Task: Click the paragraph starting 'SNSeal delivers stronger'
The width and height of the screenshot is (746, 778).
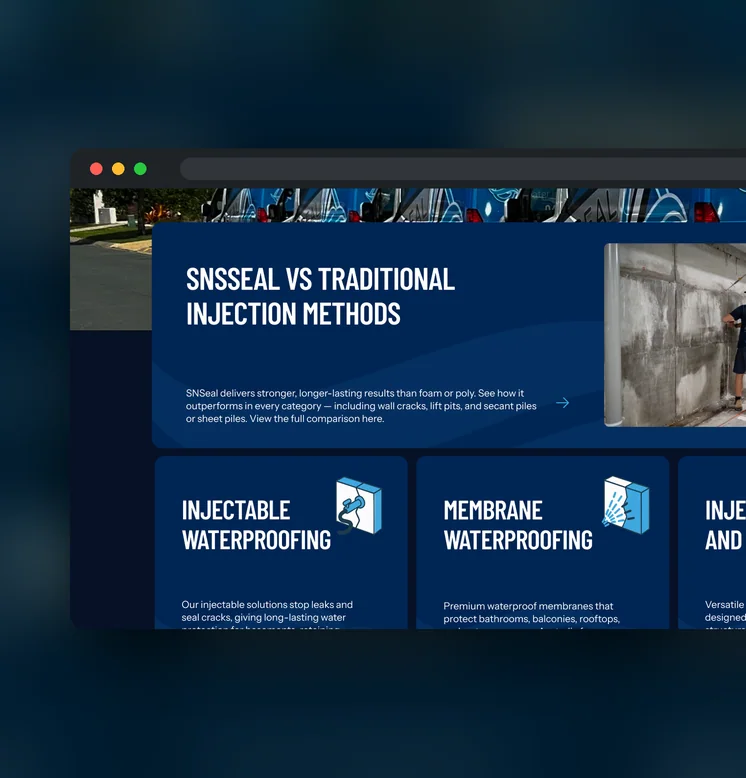Action: tap(361, 406)
